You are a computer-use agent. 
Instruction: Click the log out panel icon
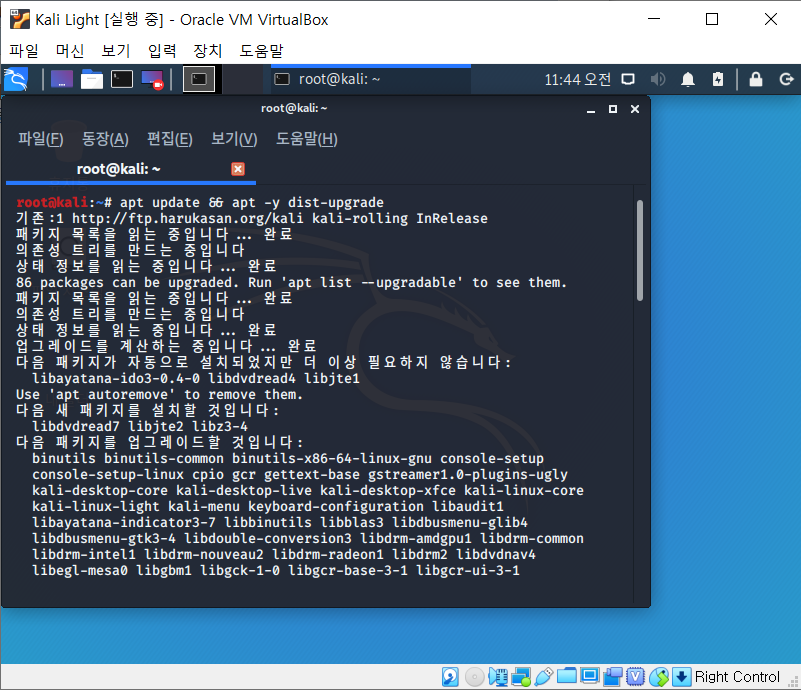pos(786,79)
